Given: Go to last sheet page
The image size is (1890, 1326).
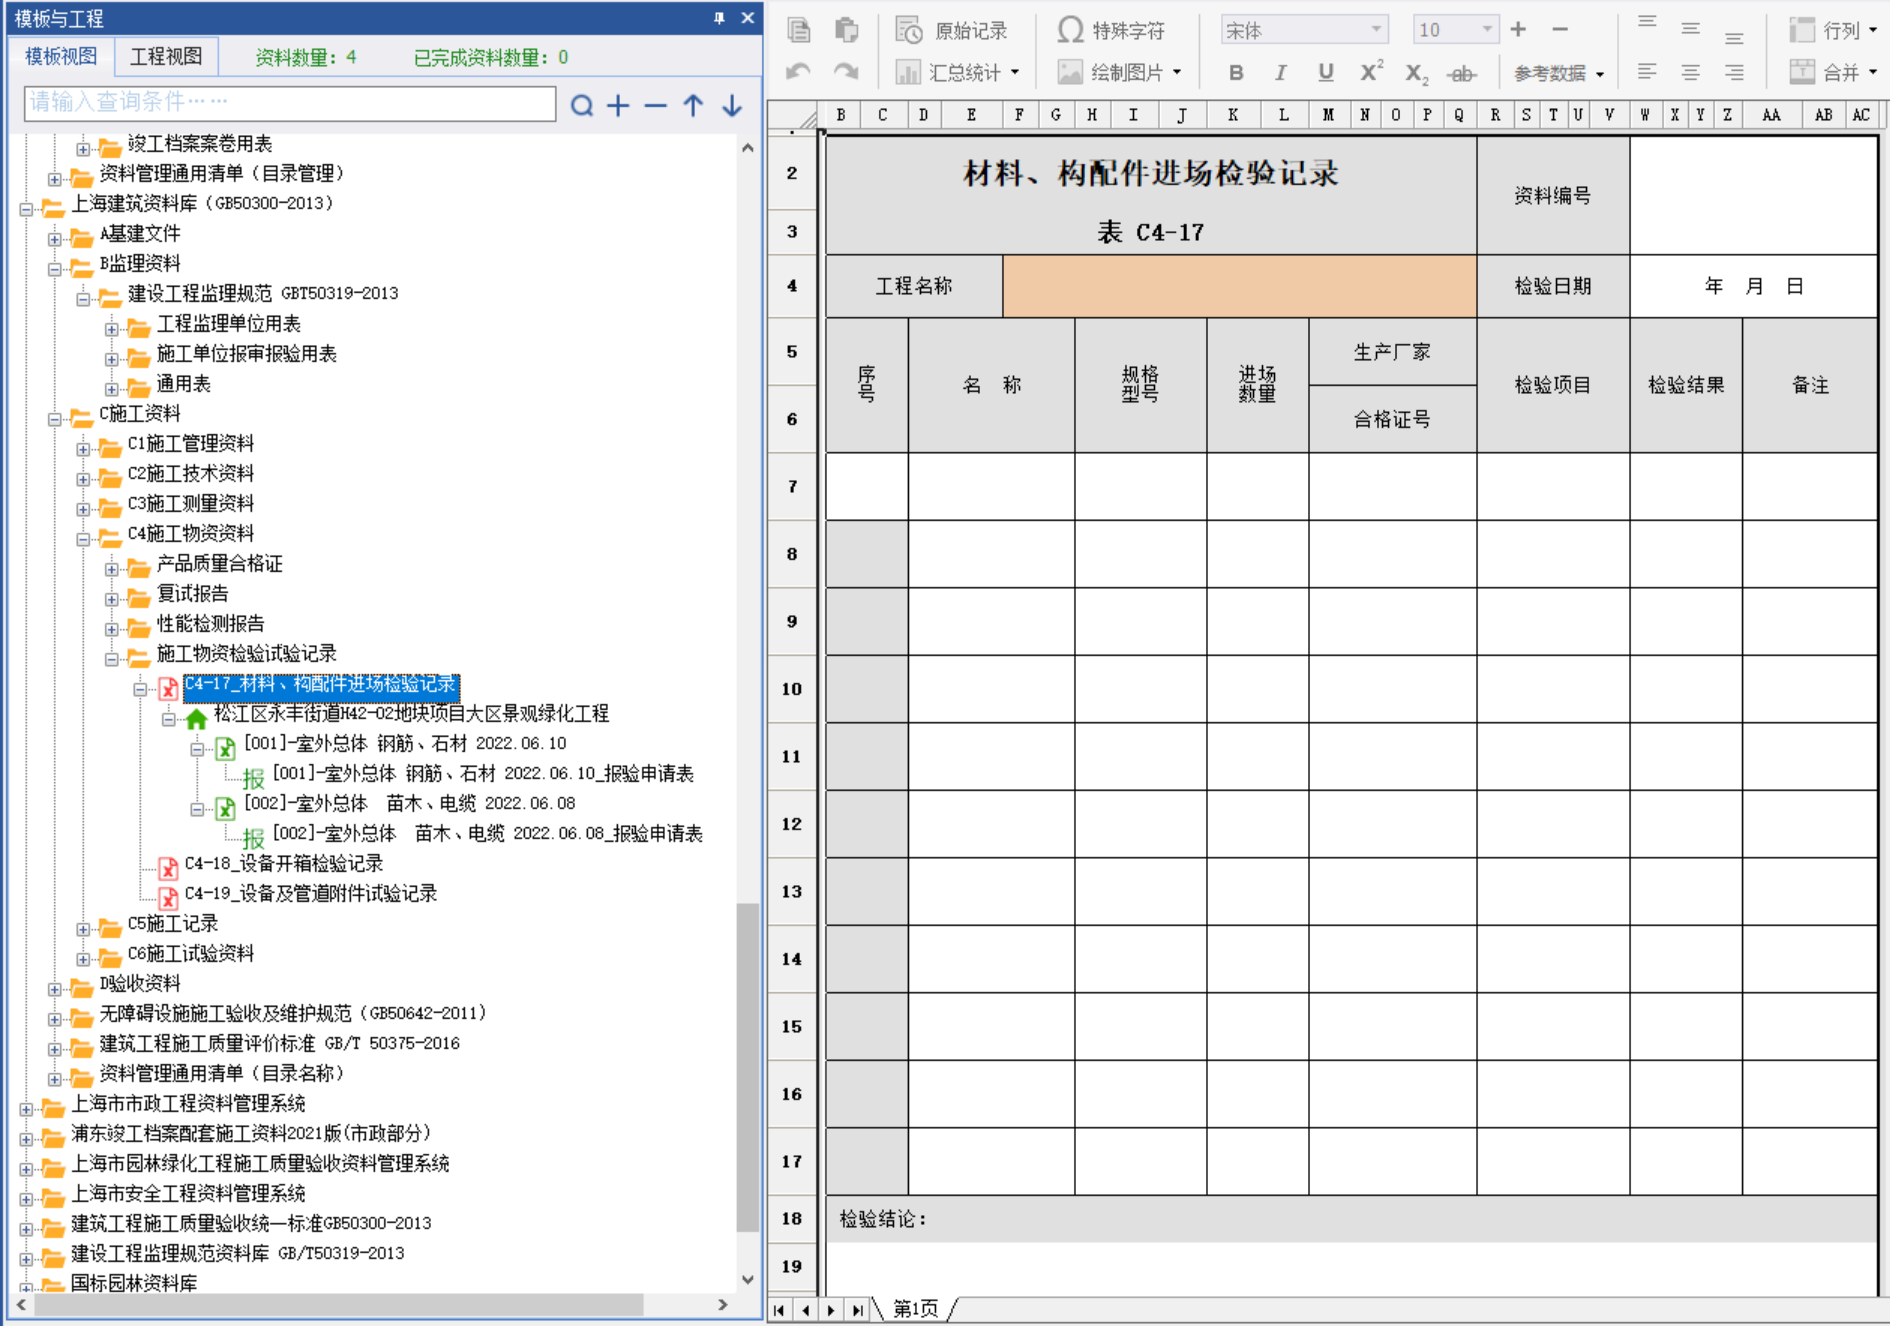Looking at the screenshot, I should click(857, 1310).
